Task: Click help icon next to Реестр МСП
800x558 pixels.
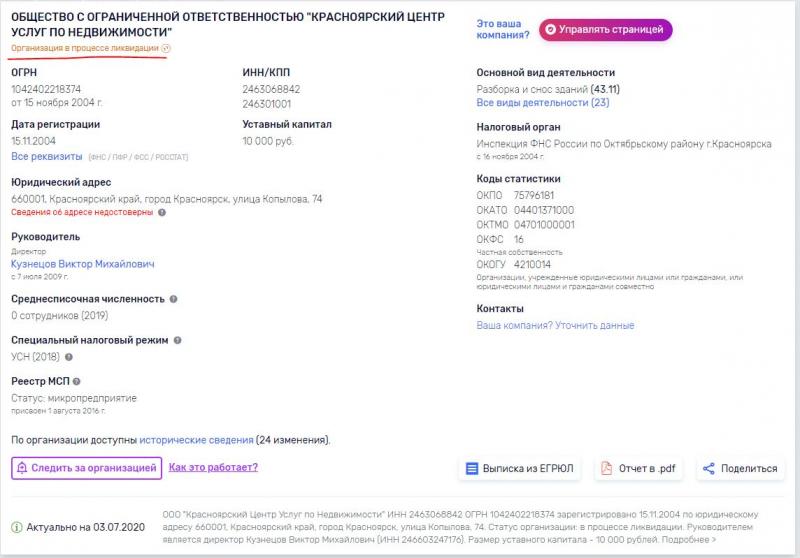Action: click(77, 382)
